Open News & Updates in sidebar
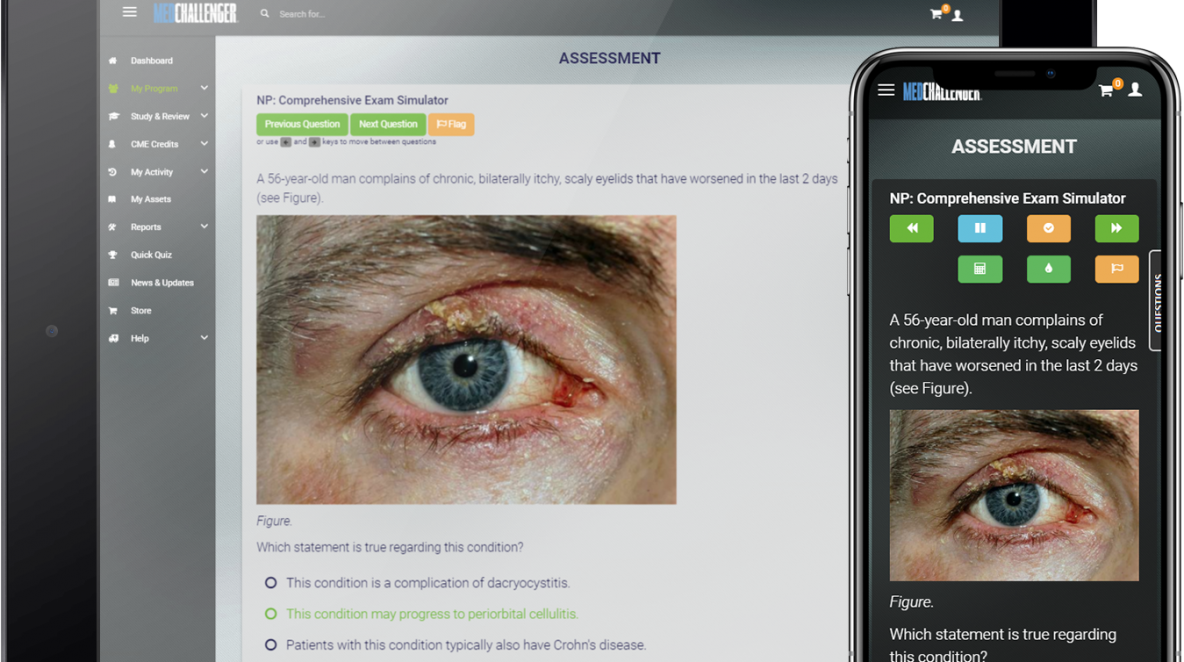Screen dimensions: 1184x662 (x=162, y=283)
